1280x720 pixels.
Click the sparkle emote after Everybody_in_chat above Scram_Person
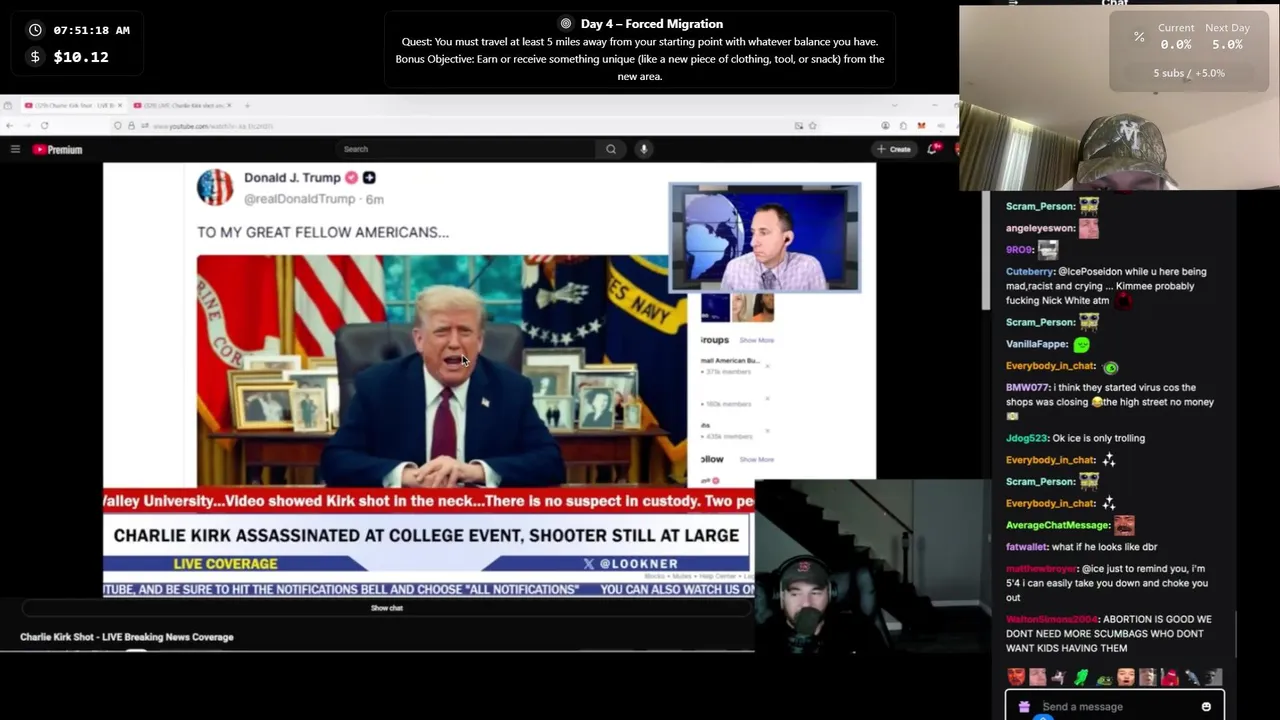(x=1109, y=460)
